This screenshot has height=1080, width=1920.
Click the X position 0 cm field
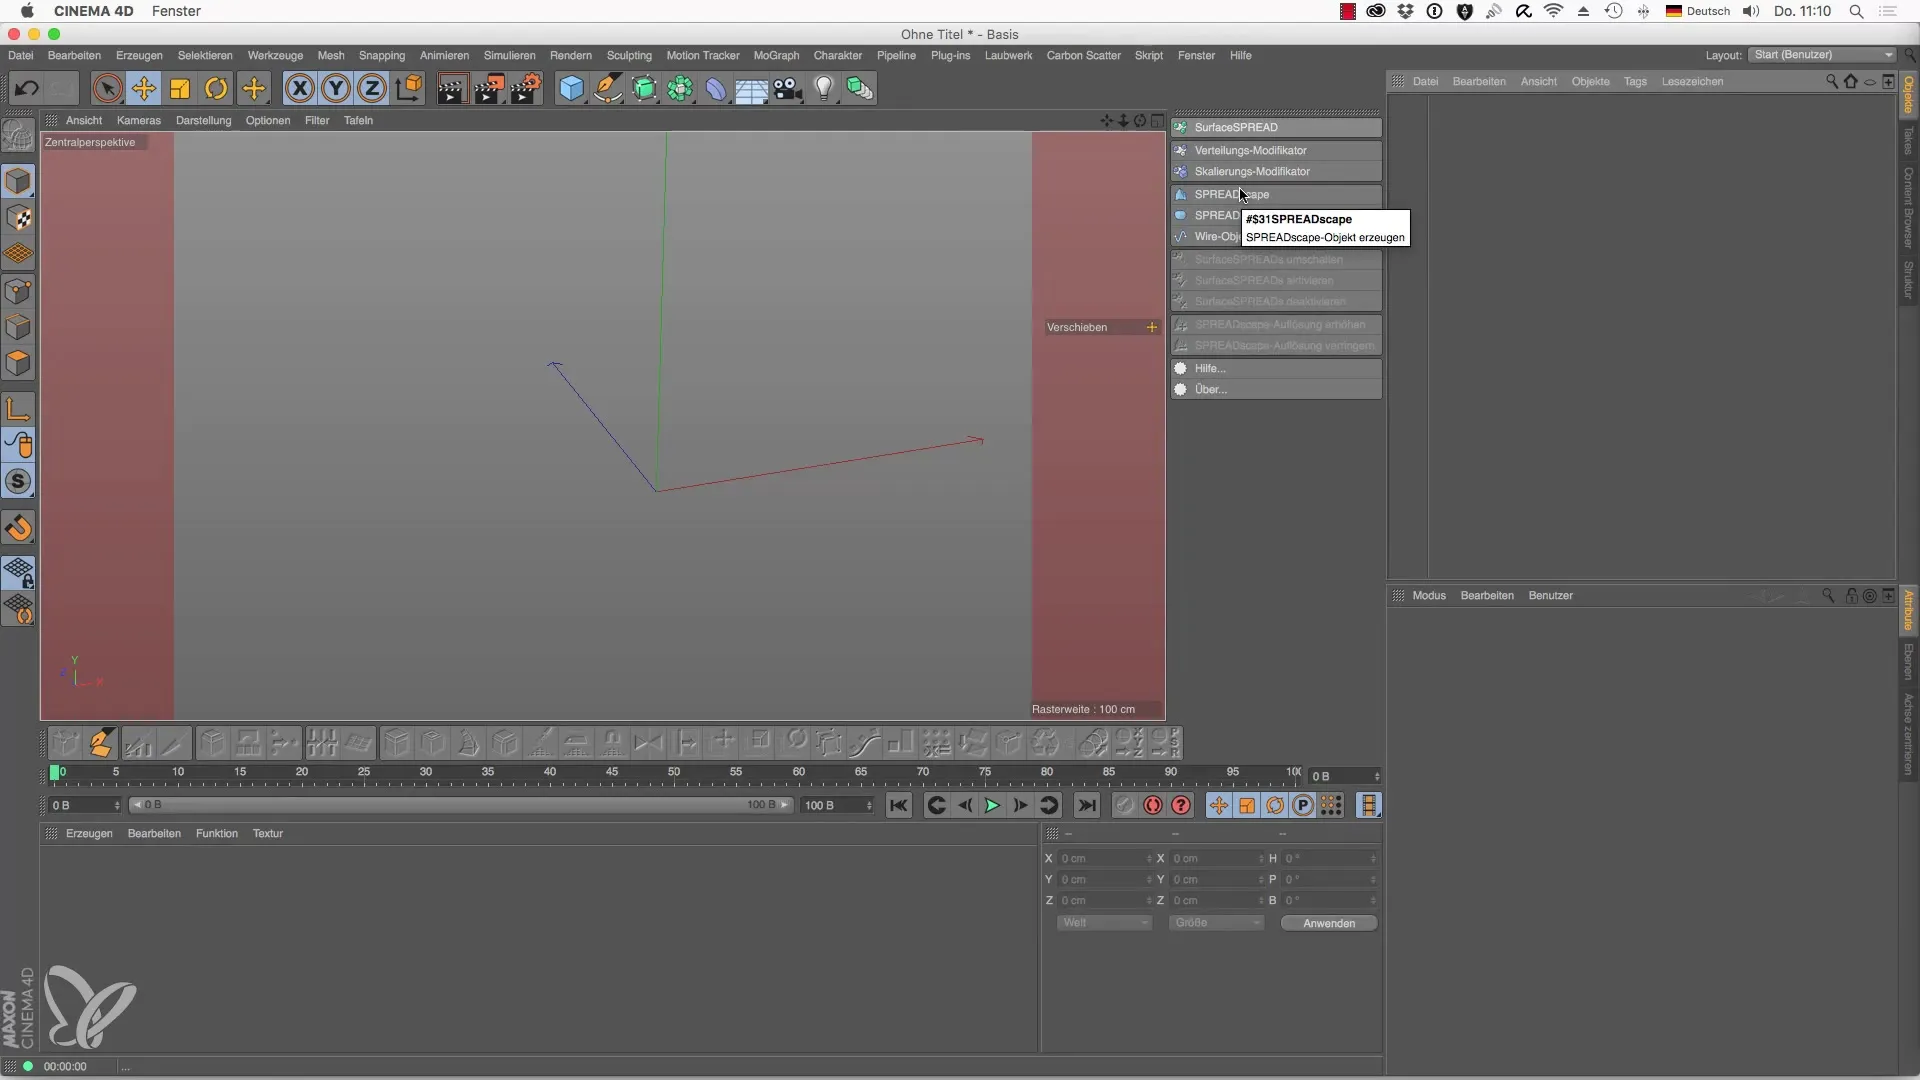tap(1105, 859)
